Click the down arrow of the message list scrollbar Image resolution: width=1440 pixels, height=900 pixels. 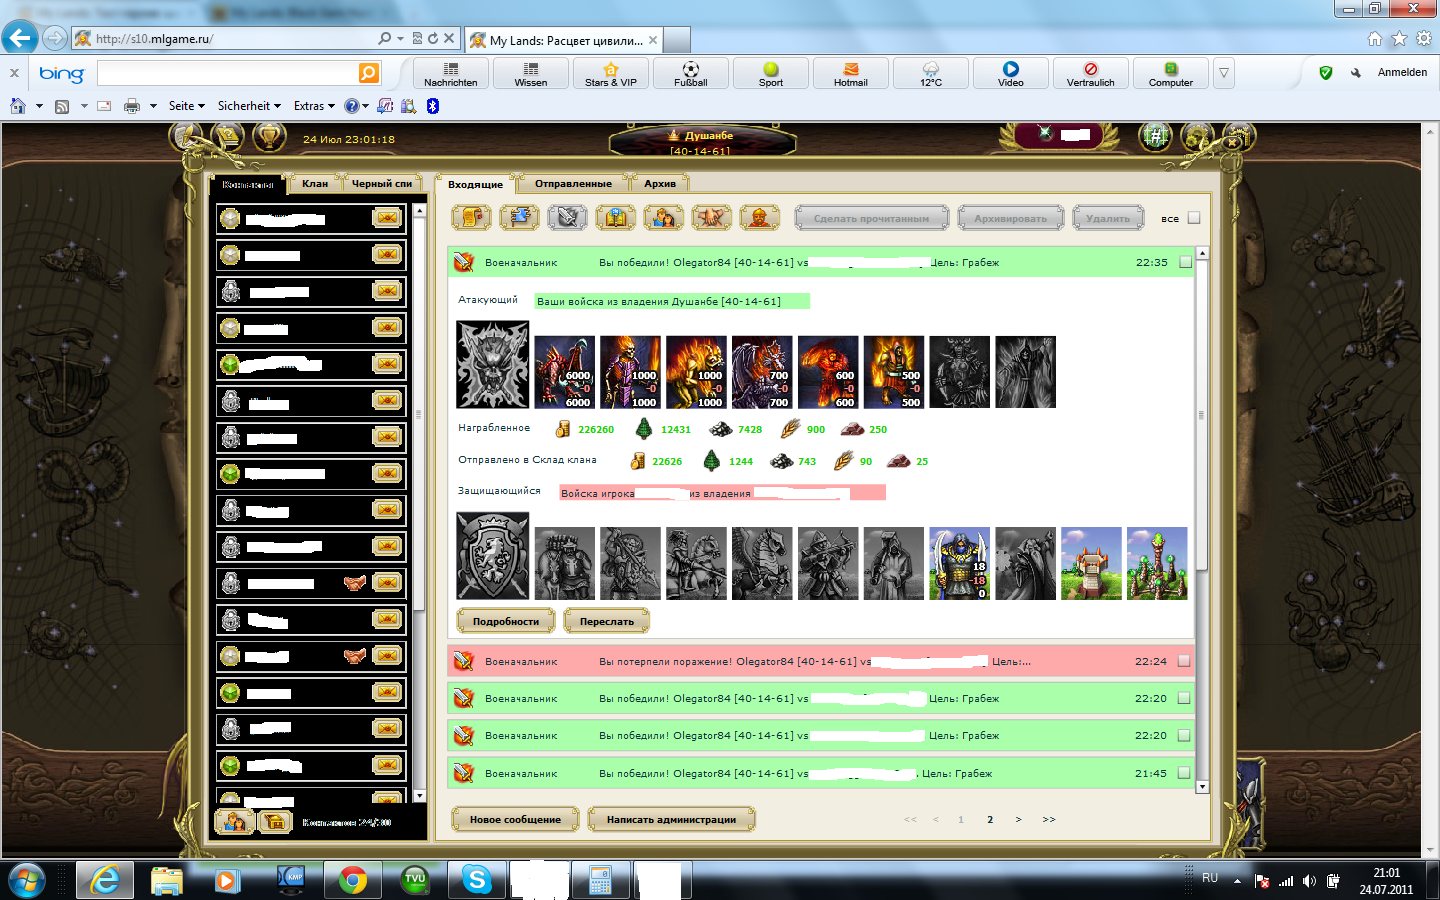[1202, 787]
